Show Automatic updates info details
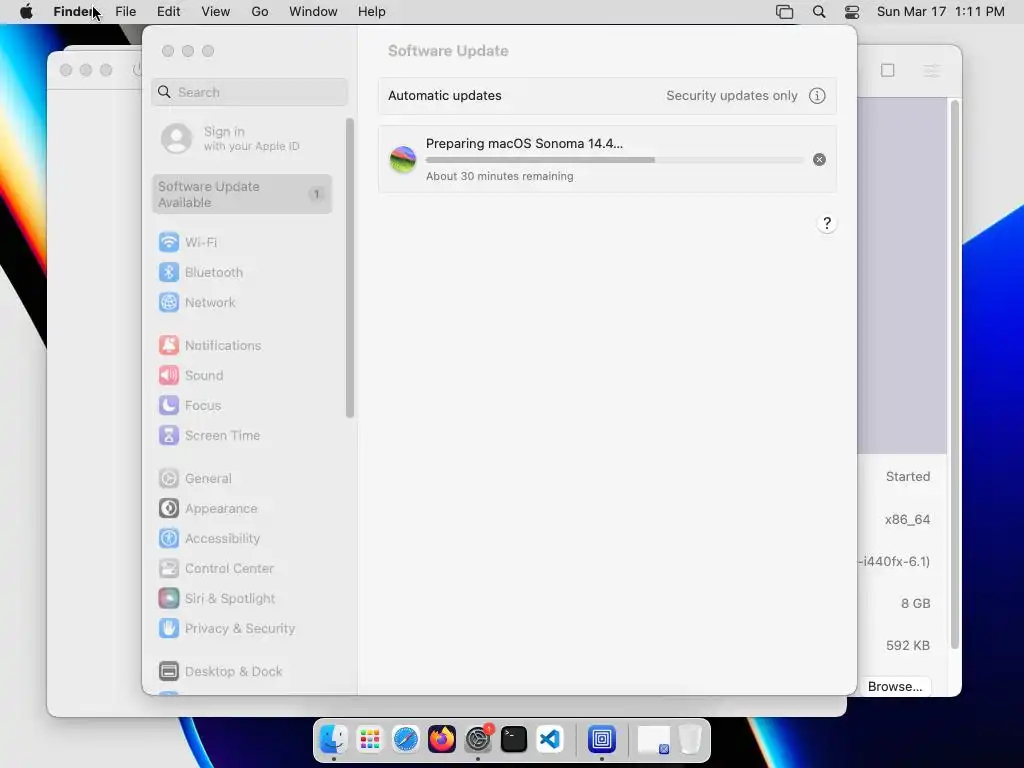 pyautogui.click(x=817, y=96)
